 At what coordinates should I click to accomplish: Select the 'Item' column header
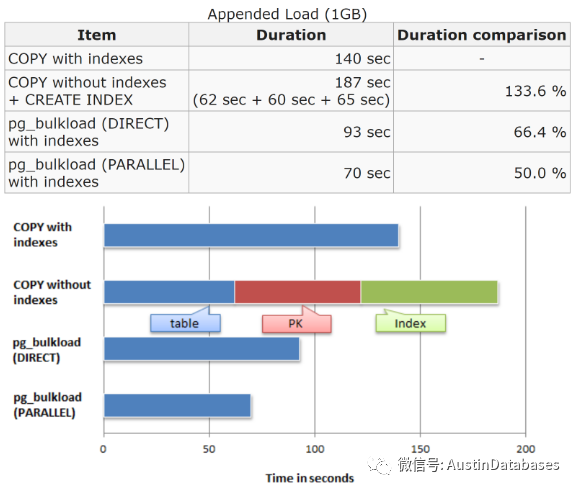97,35
